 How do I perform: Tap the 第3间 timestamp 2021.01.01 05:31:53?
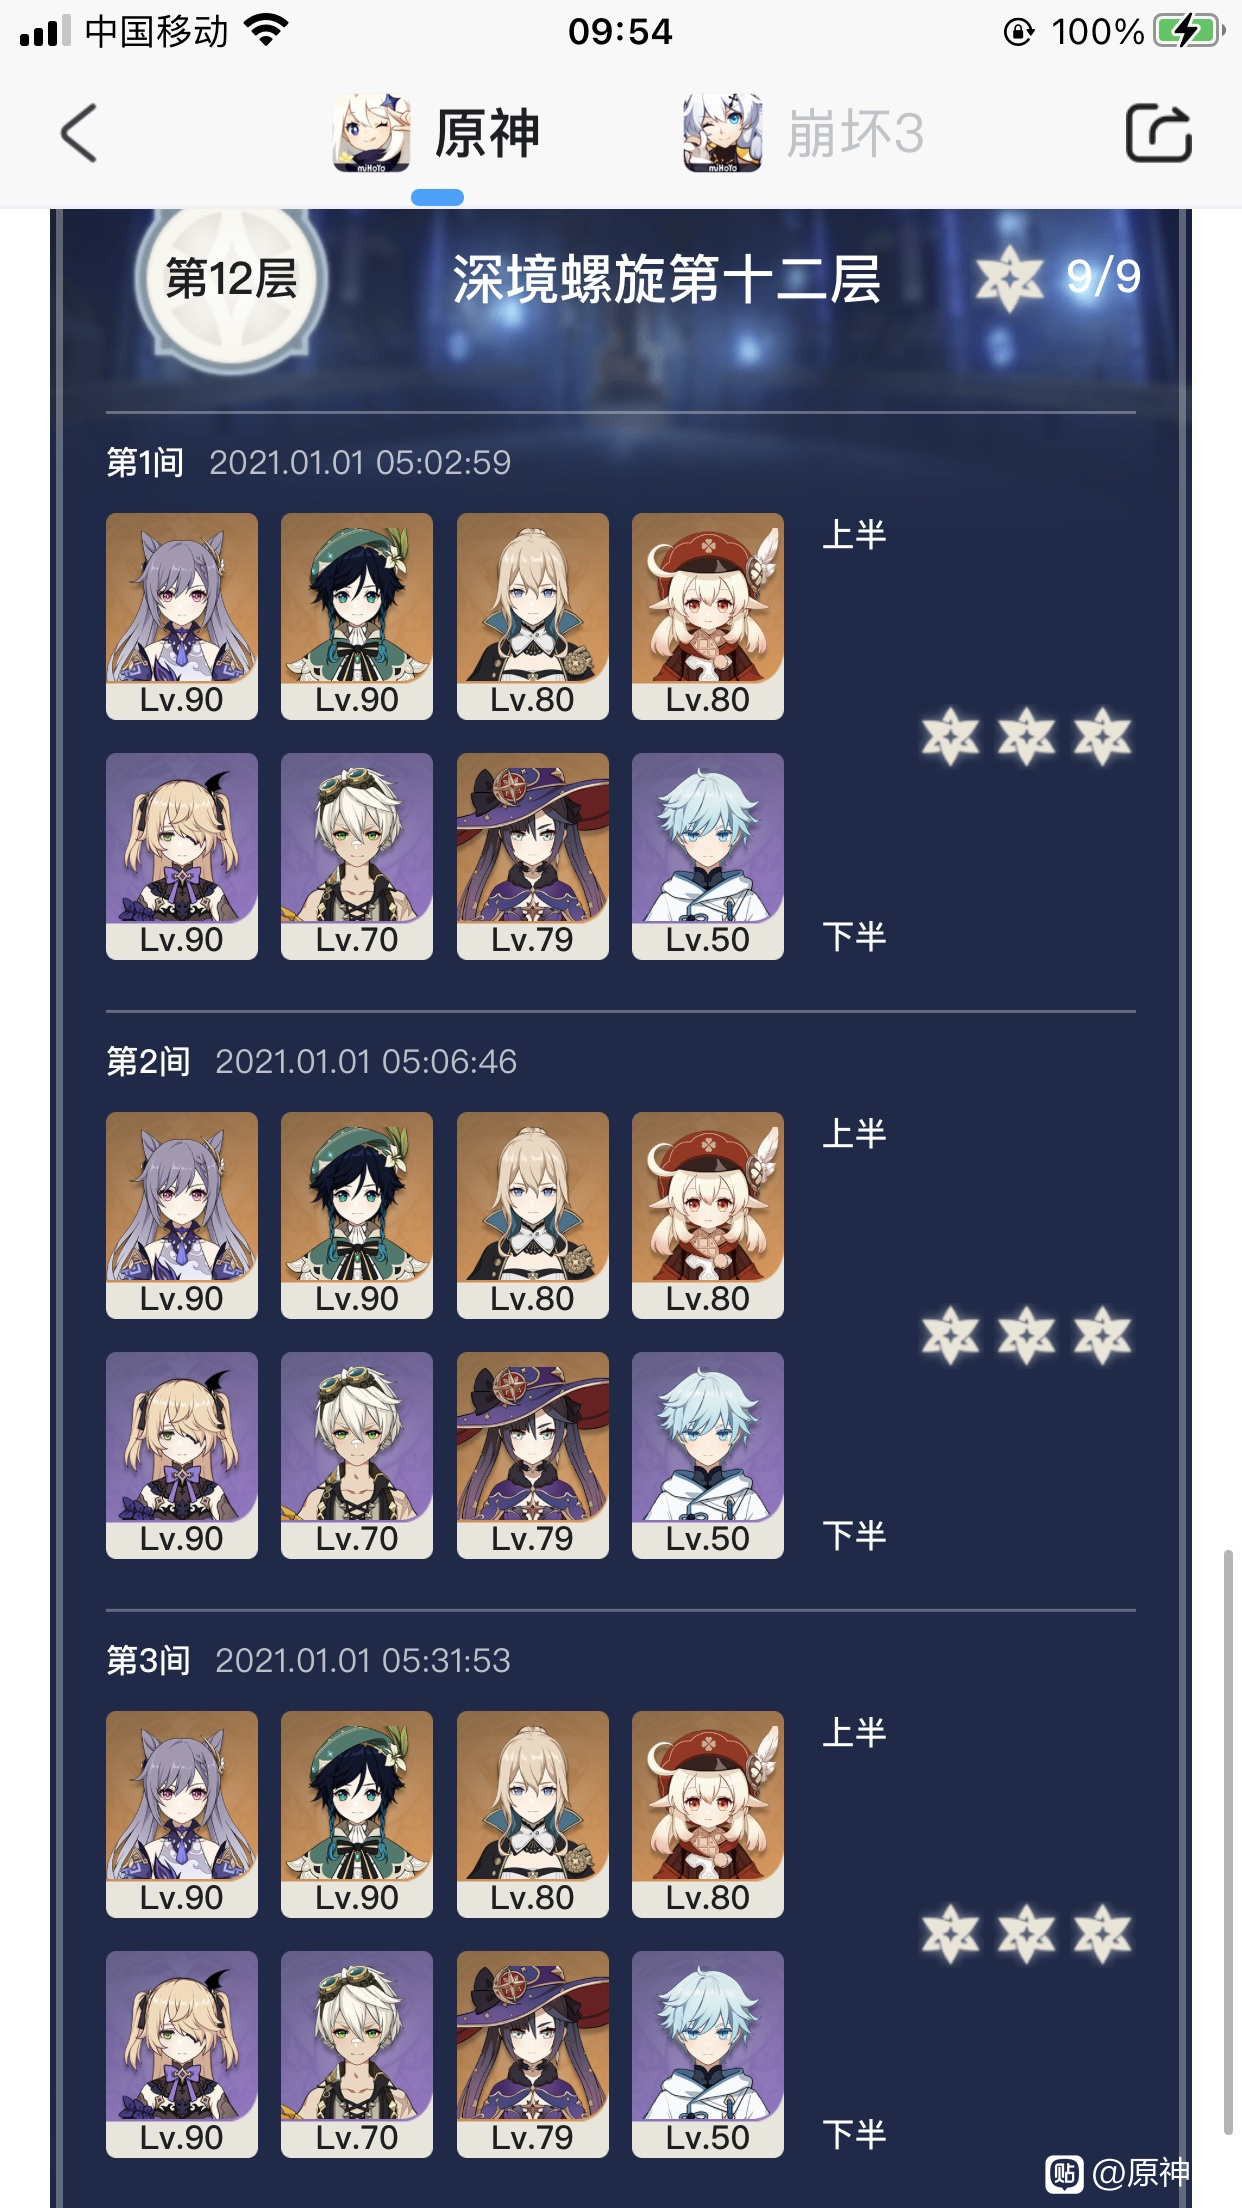[x=363, y=1660]
